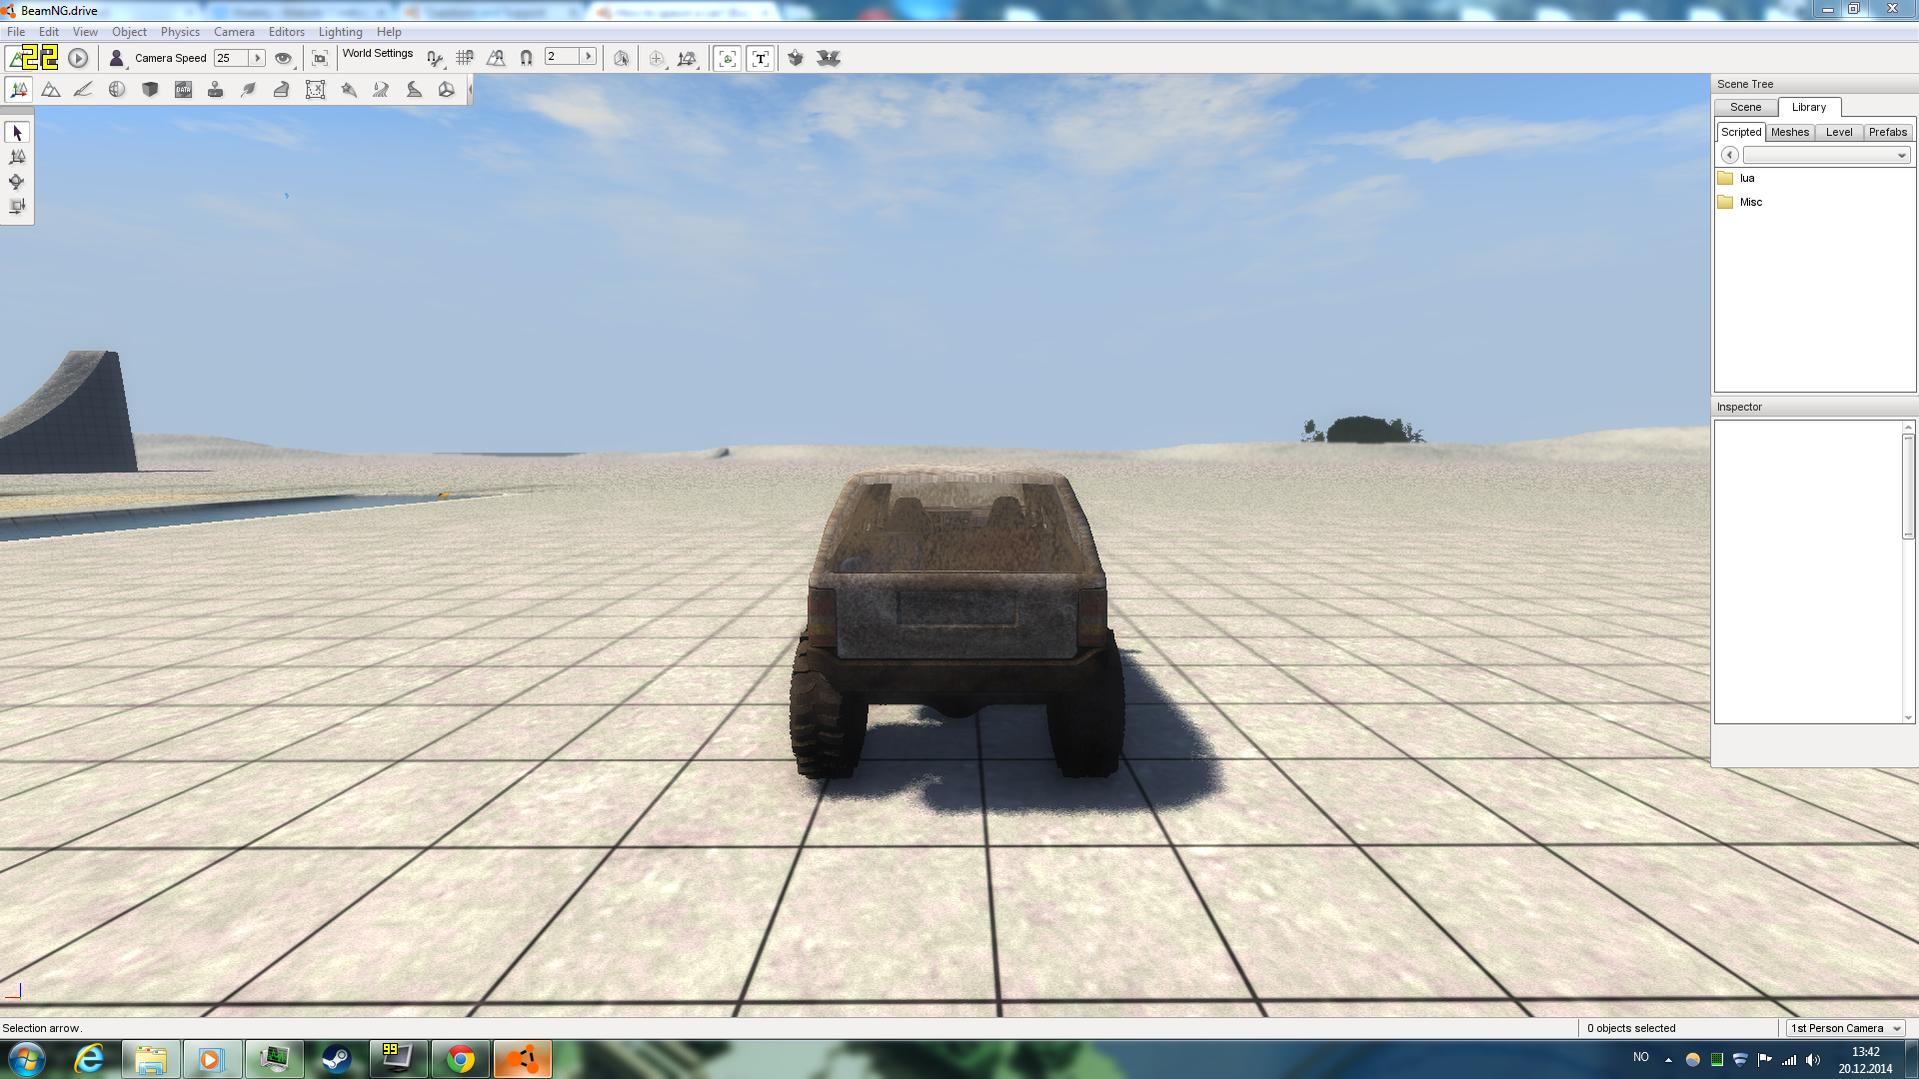The image size is (1919, 1079).
Task: Select the Terrain Painter brush icon
Action: point(83,90)
